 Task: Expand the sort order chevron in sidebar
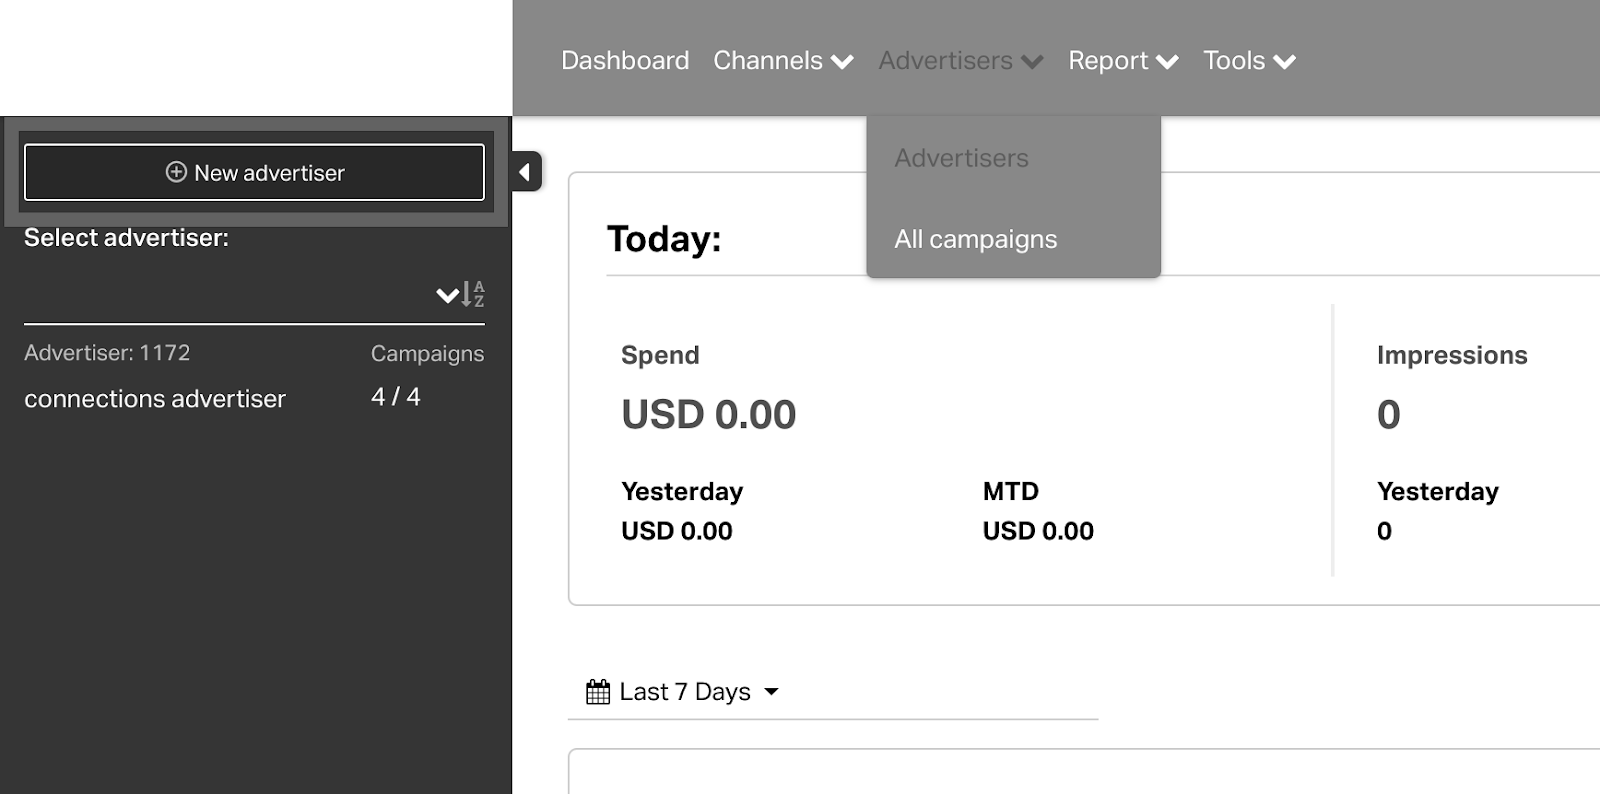(446, 295)
